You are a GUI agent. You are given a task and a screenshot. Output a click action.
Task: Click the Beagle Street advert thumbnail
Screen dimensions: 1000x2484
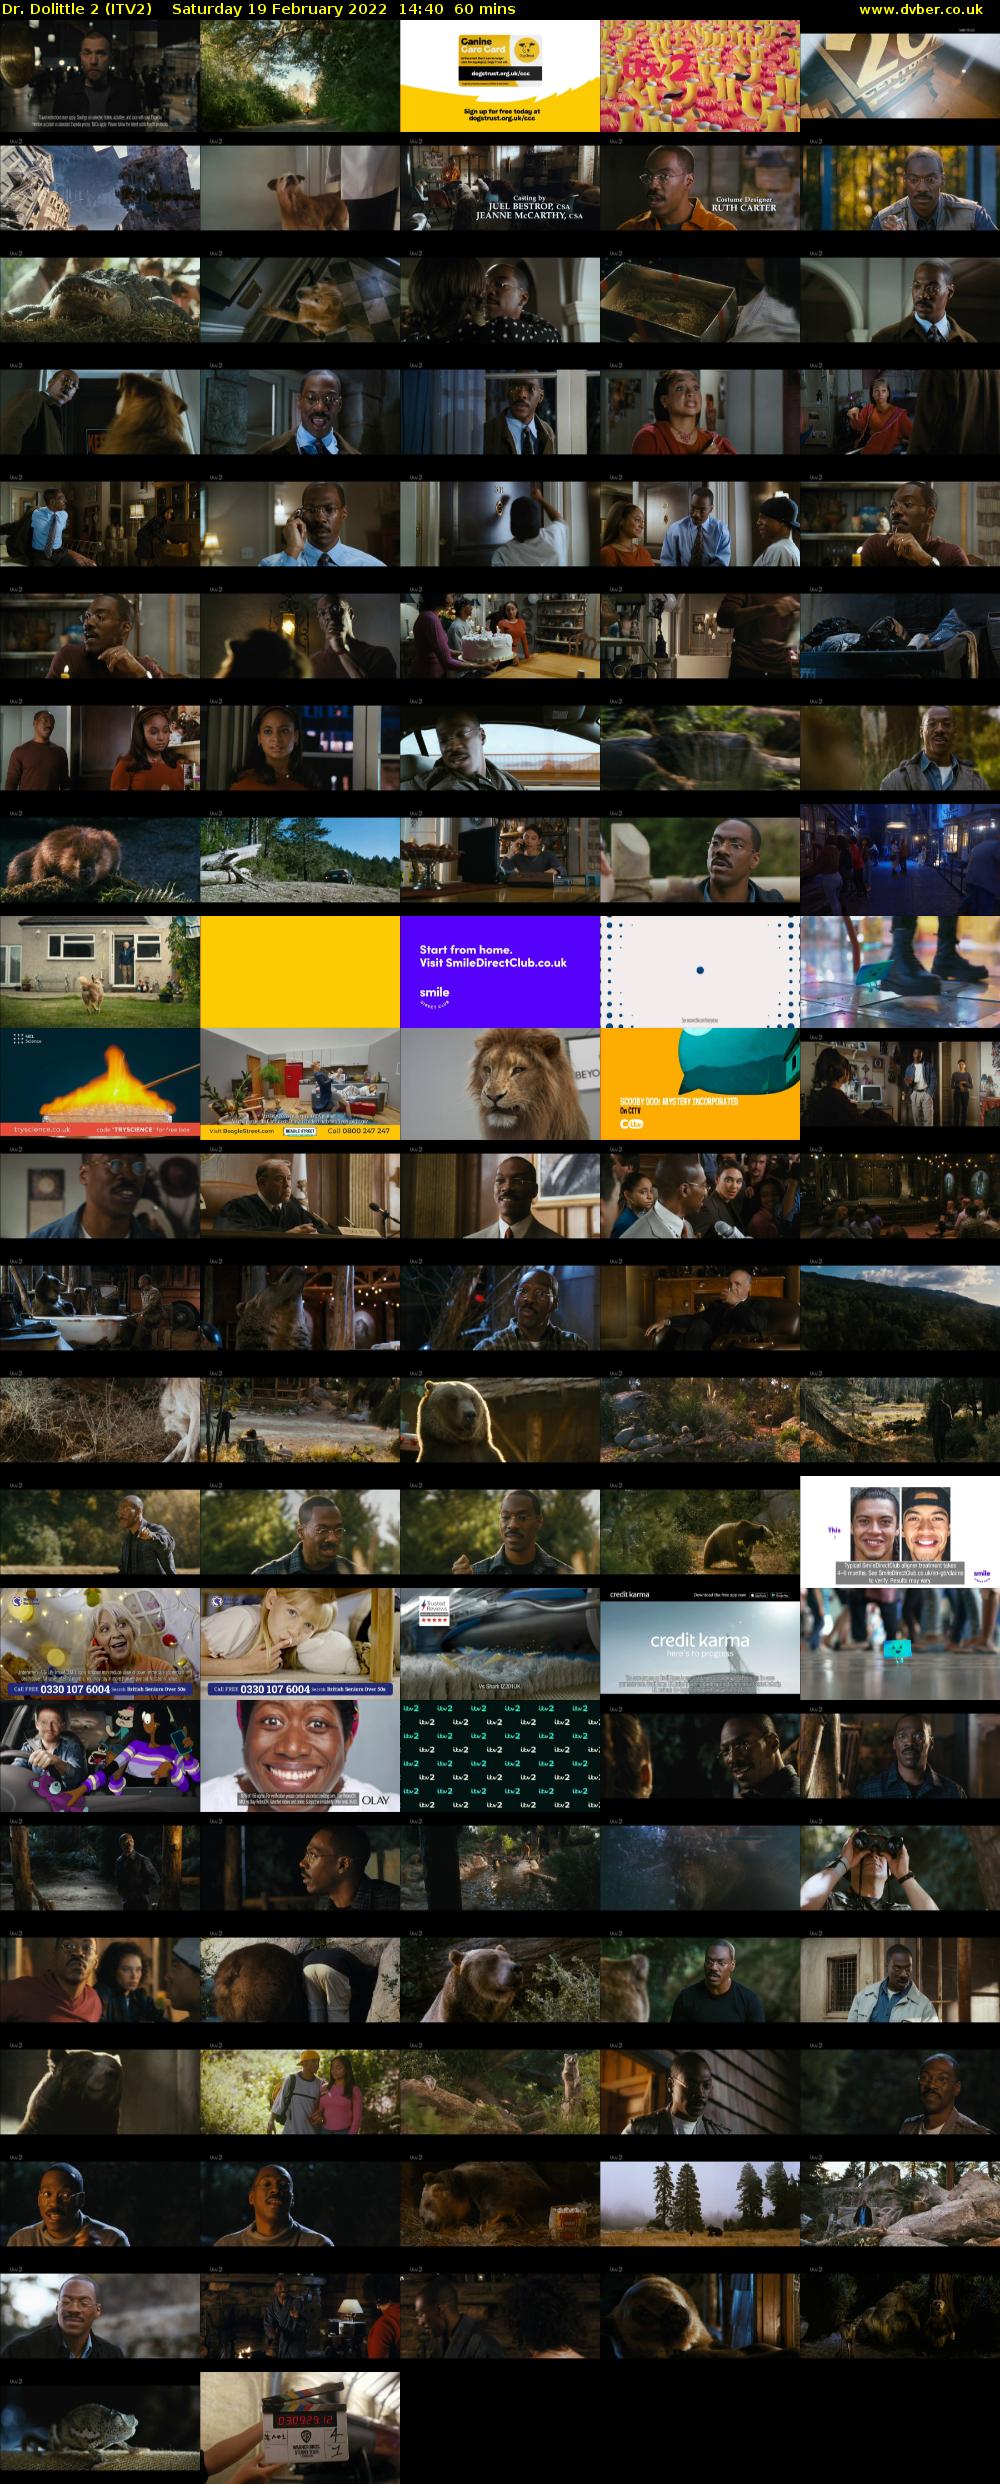(300, 1084)
